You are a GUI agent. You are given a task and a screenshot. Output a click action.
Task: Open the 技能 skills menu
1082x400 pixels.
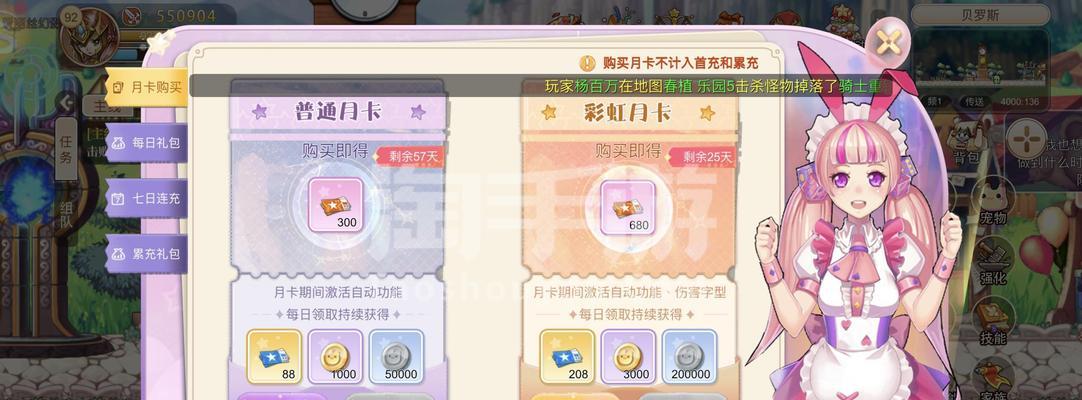click(x=993, y=321)
